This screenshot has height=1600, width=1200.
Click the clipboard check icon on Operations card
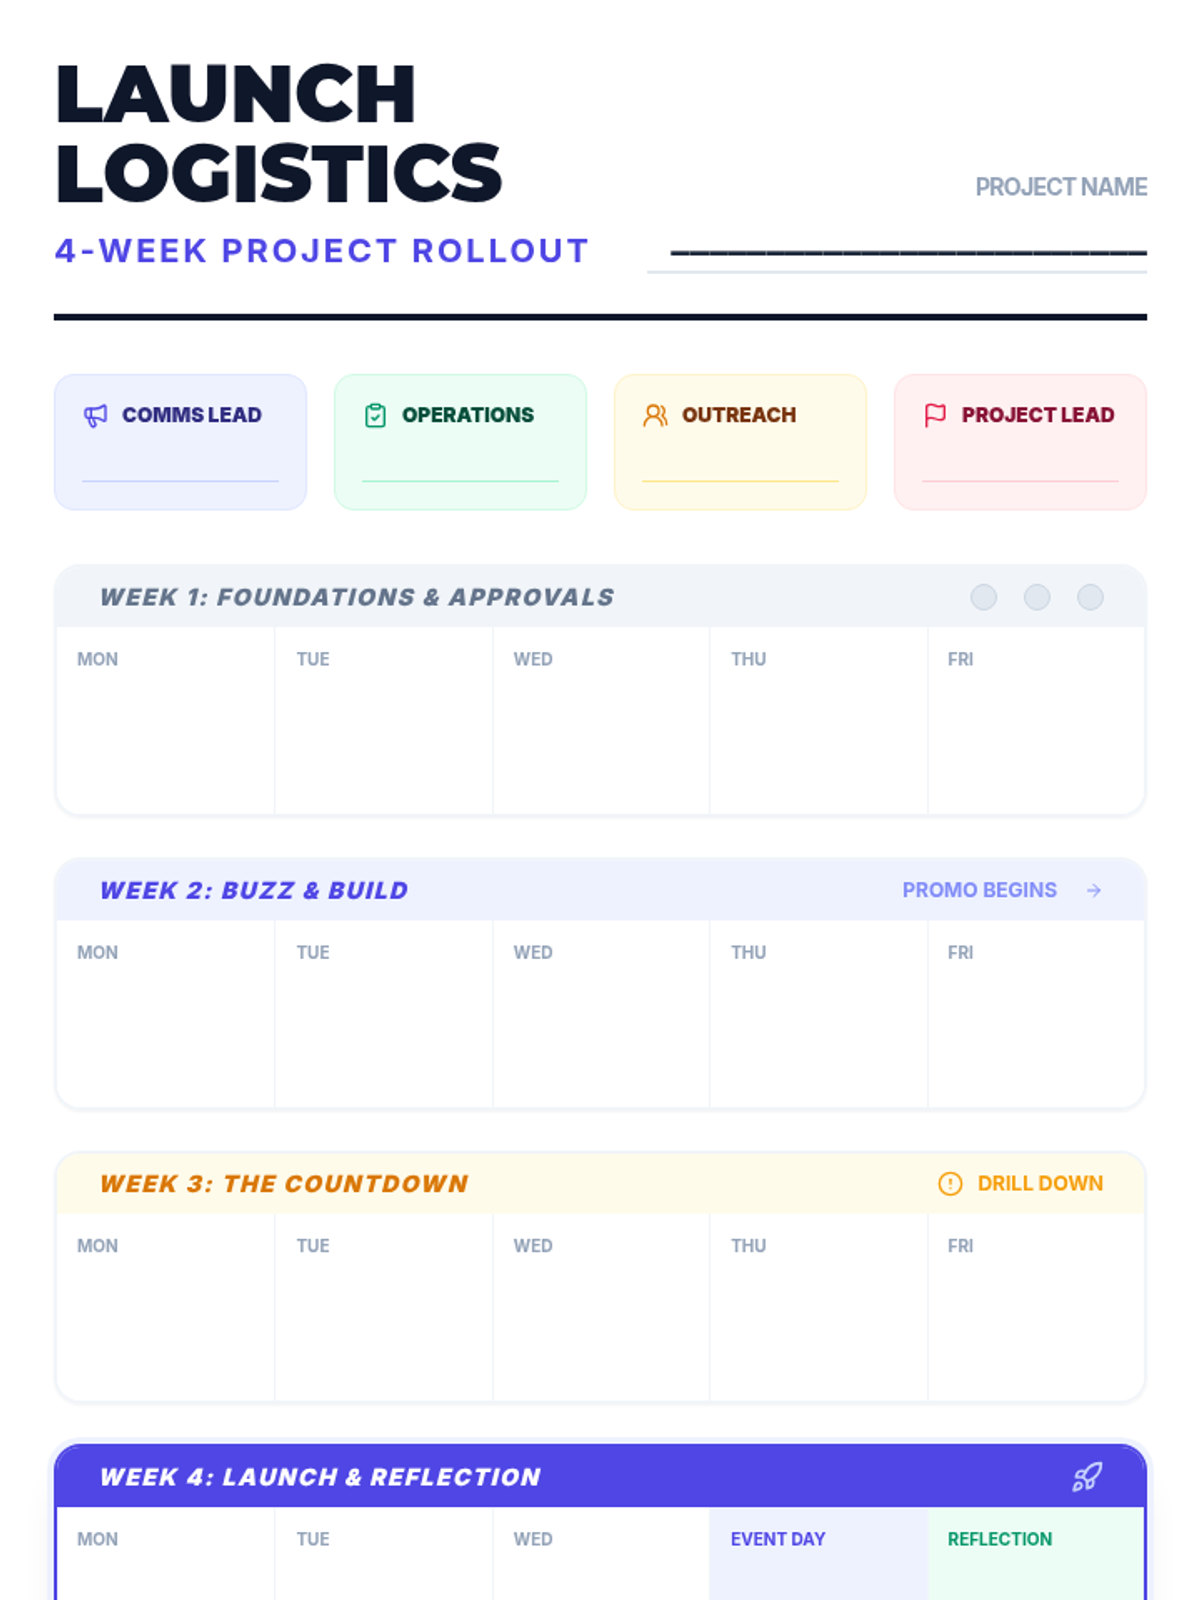375,415
